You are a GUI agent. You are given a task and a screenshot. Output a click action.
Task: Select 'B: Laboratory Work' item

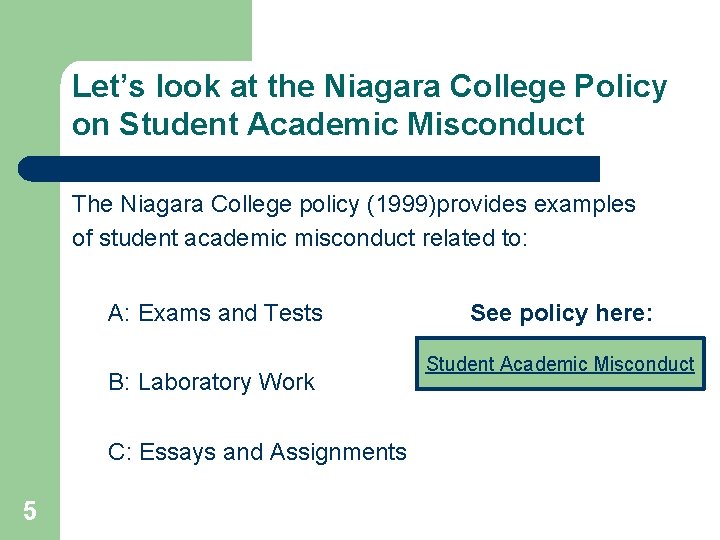[x=211, y=382]
